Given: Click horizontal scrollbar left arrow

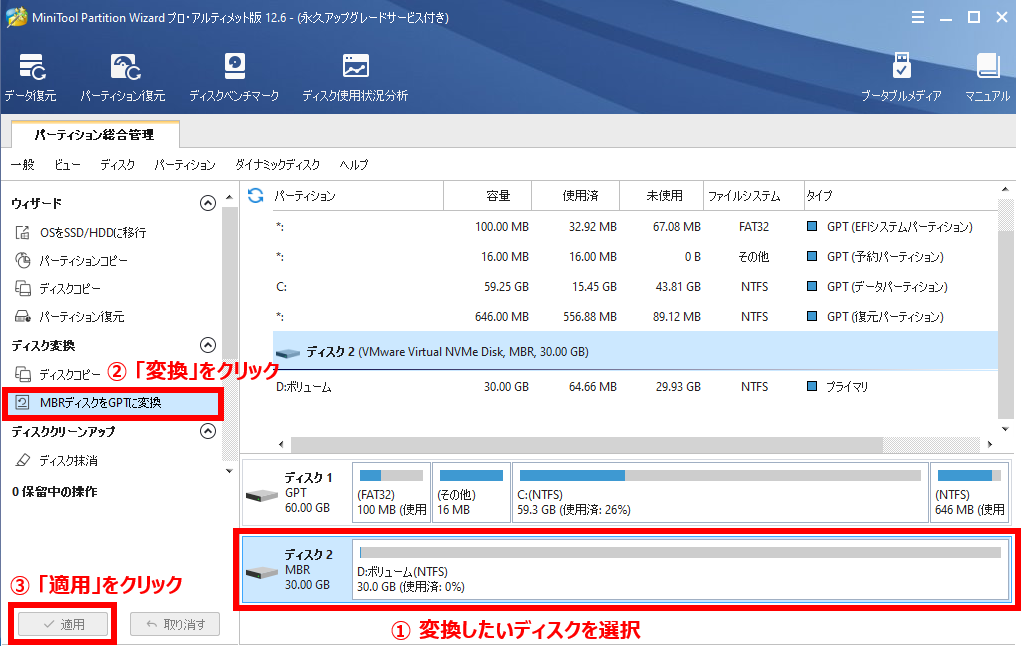Looking at the screenshot, I should (x=281, y=444).
